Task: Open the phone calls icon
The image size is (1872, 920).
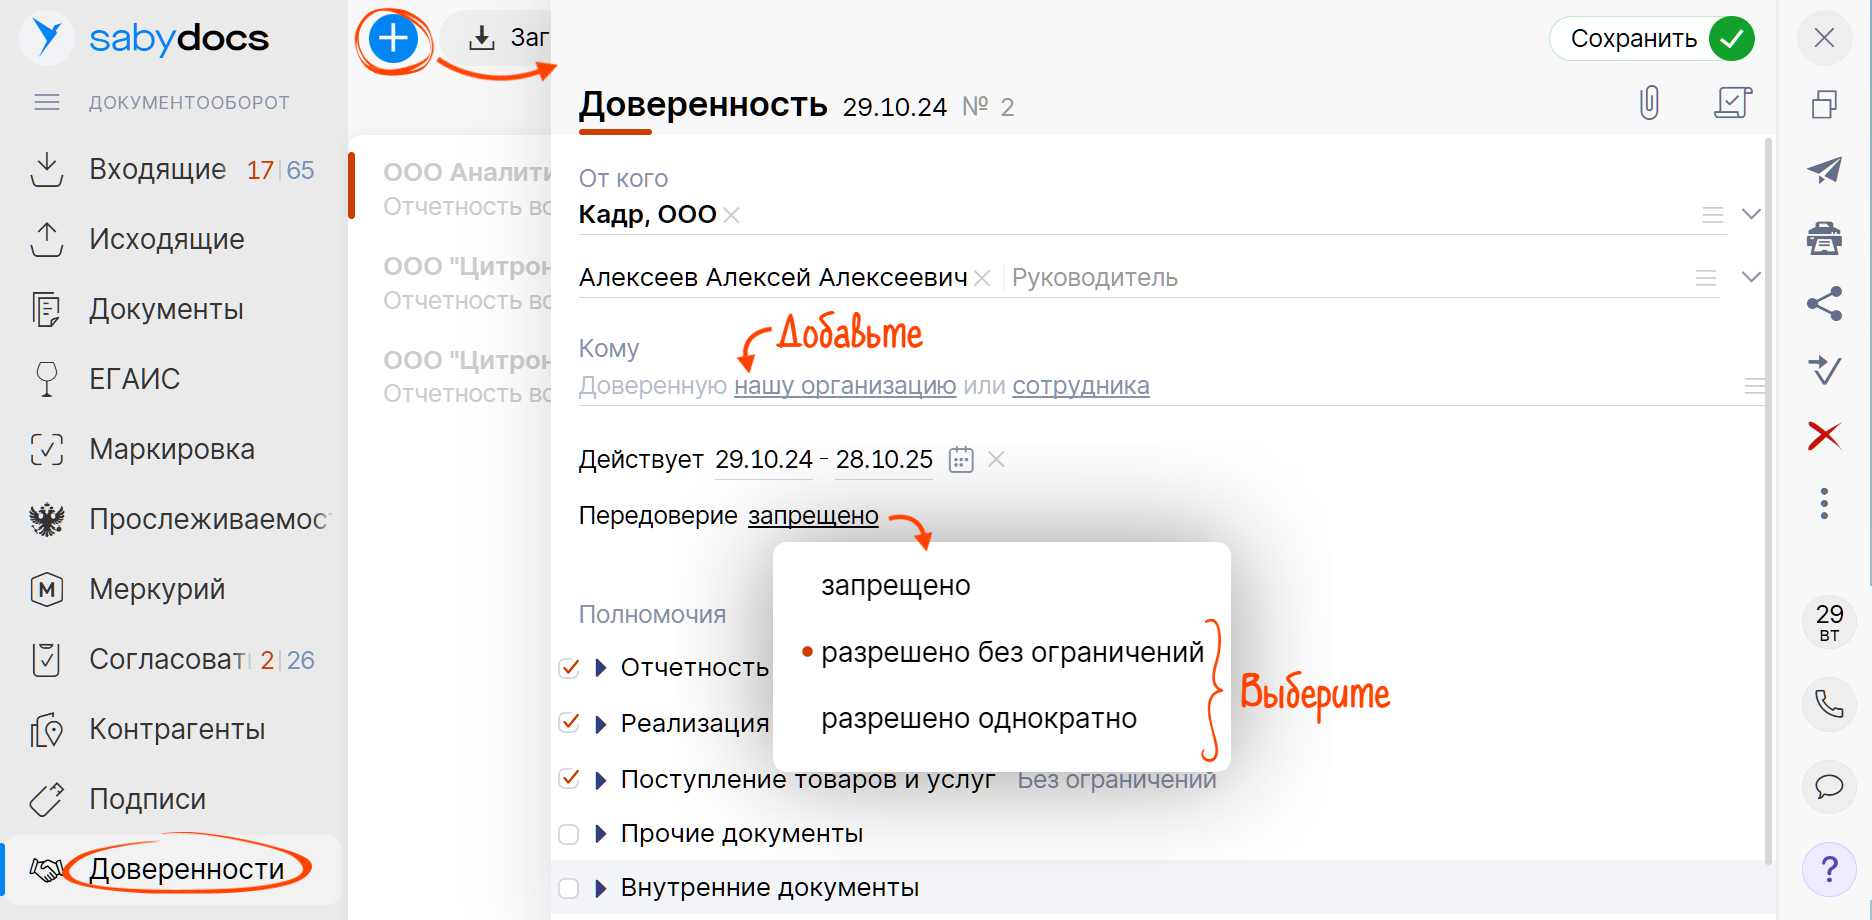Action: tap(1828, 704)
